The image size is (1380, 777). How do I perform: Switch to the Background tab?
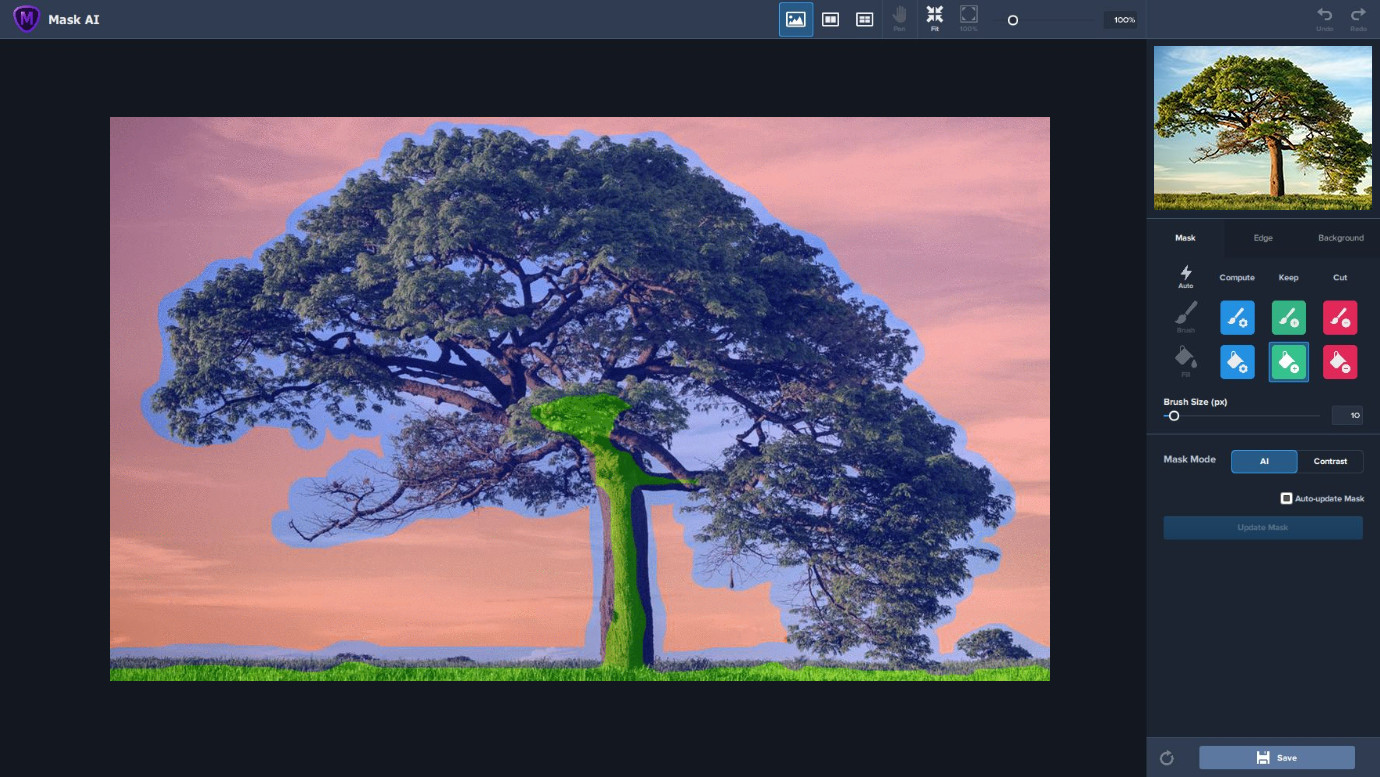tap(1341, 238)
